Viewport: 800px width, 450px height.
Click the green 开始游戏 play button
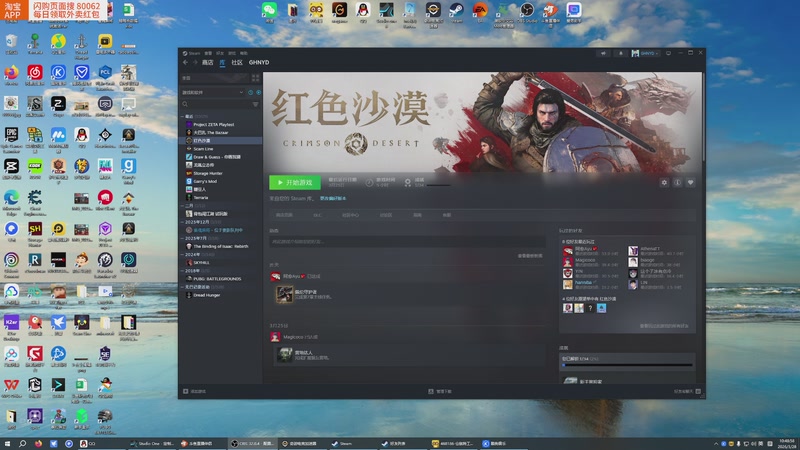click(x=295, y=182)
